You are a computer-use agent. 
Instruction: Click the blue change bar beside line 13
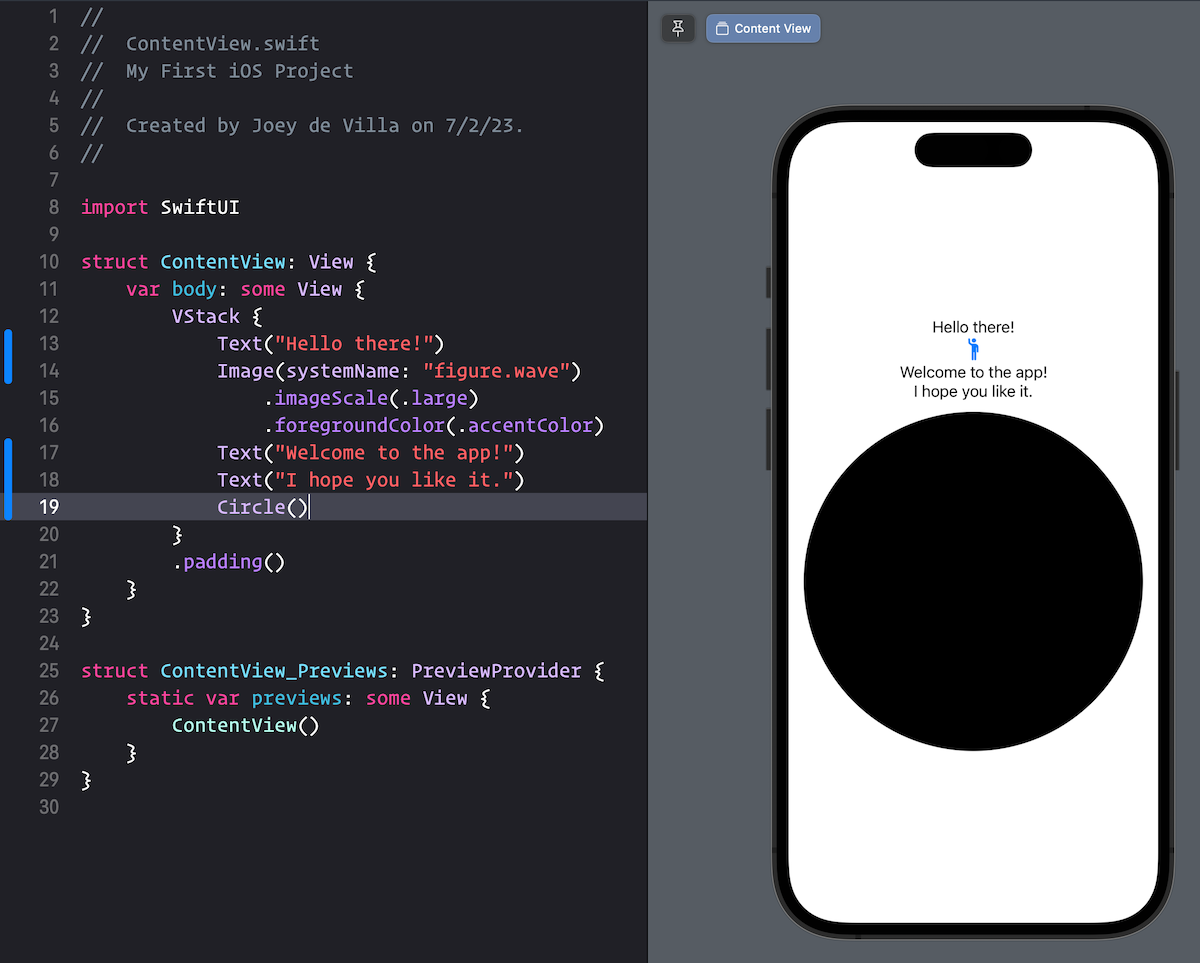pos(9,357)
